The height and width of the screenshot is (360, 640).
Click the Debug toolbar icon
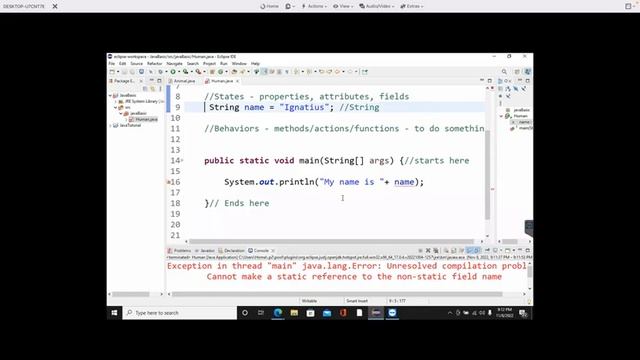pos(160,72)
